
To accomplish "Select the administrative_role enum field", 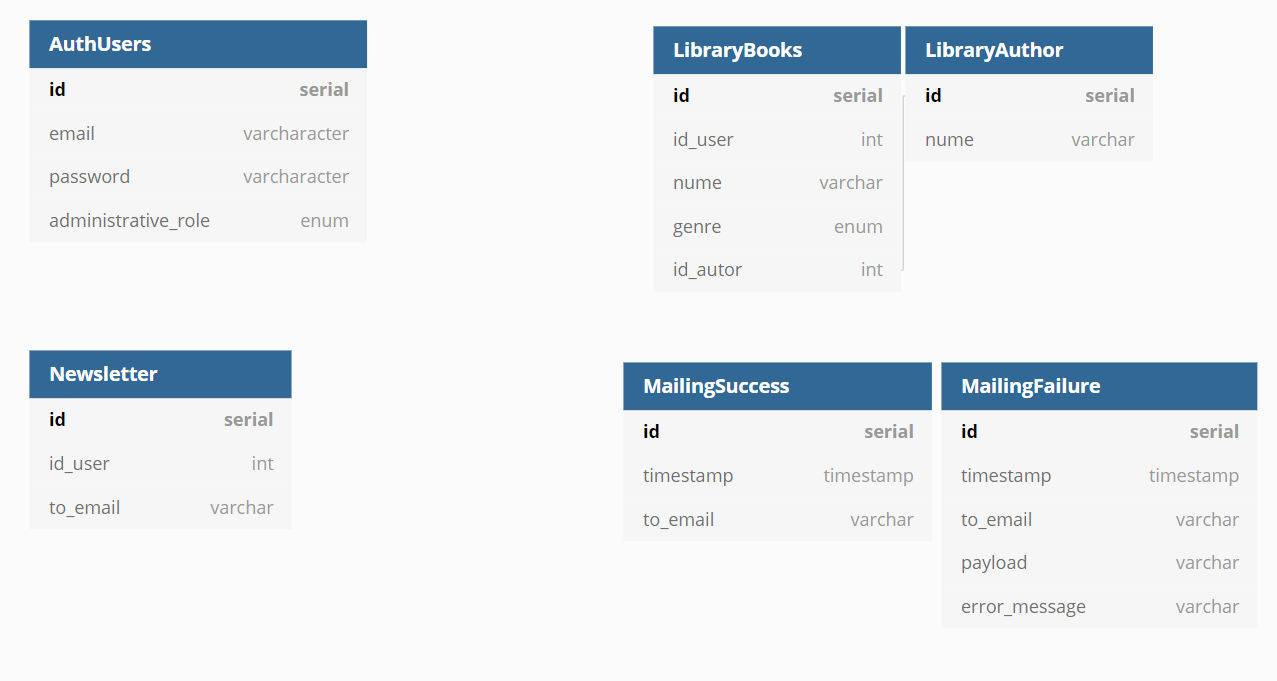I will [x=198, y=220].
